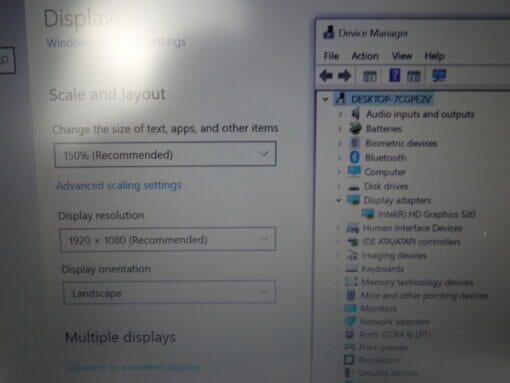Select the Network adapters icon
The image size is (510, 383).
coord(350,321)
